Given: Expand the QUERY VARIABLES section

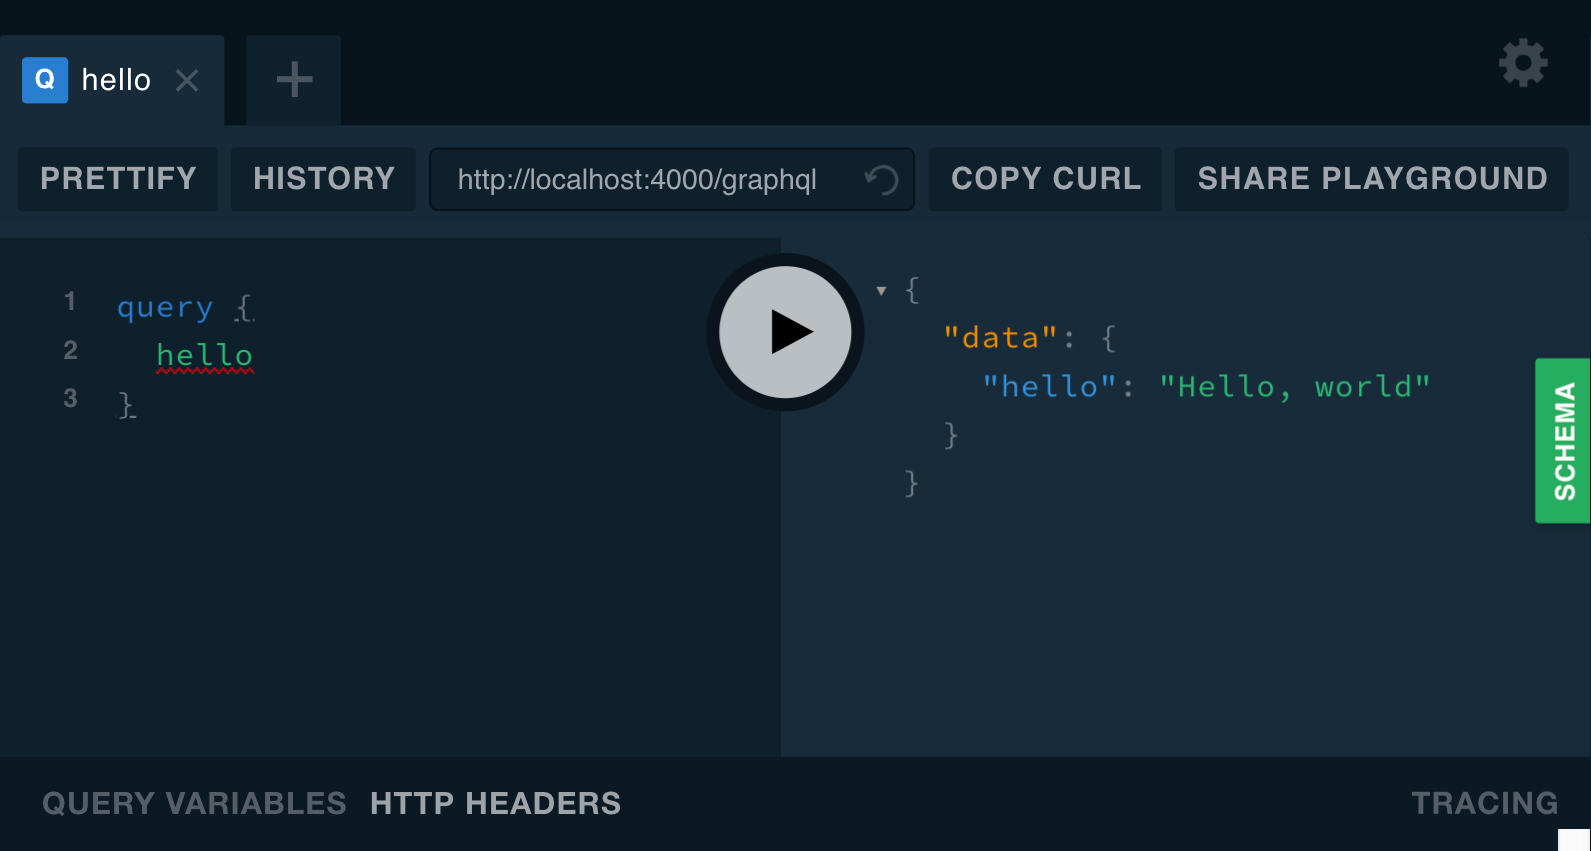Looking at the screenshot, I should (x=194, y=803).
